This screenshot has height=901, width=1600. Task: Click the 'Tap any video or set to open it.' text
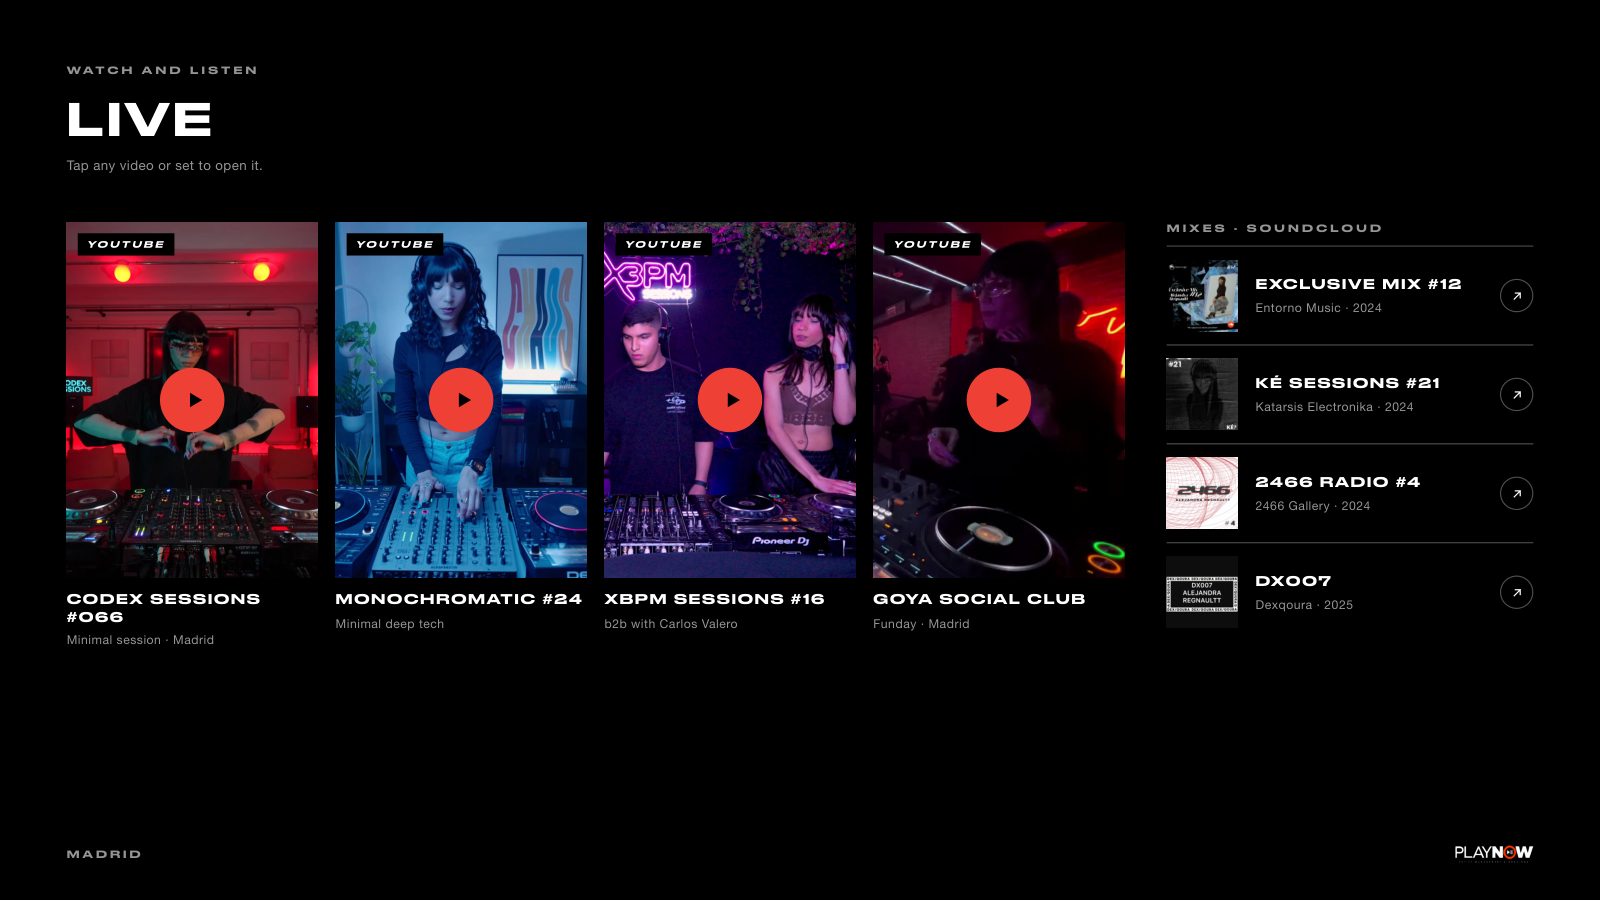point(164,166)
